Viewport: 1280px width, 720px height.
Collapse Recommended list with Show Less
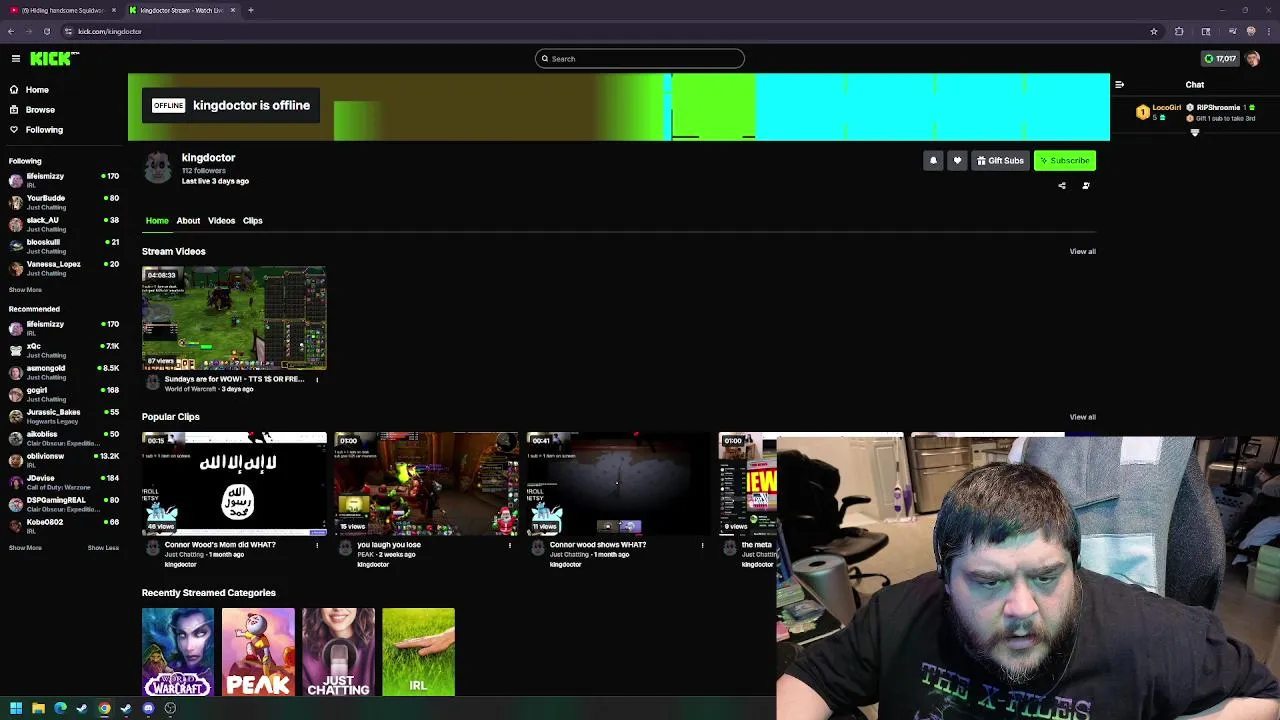103,548
